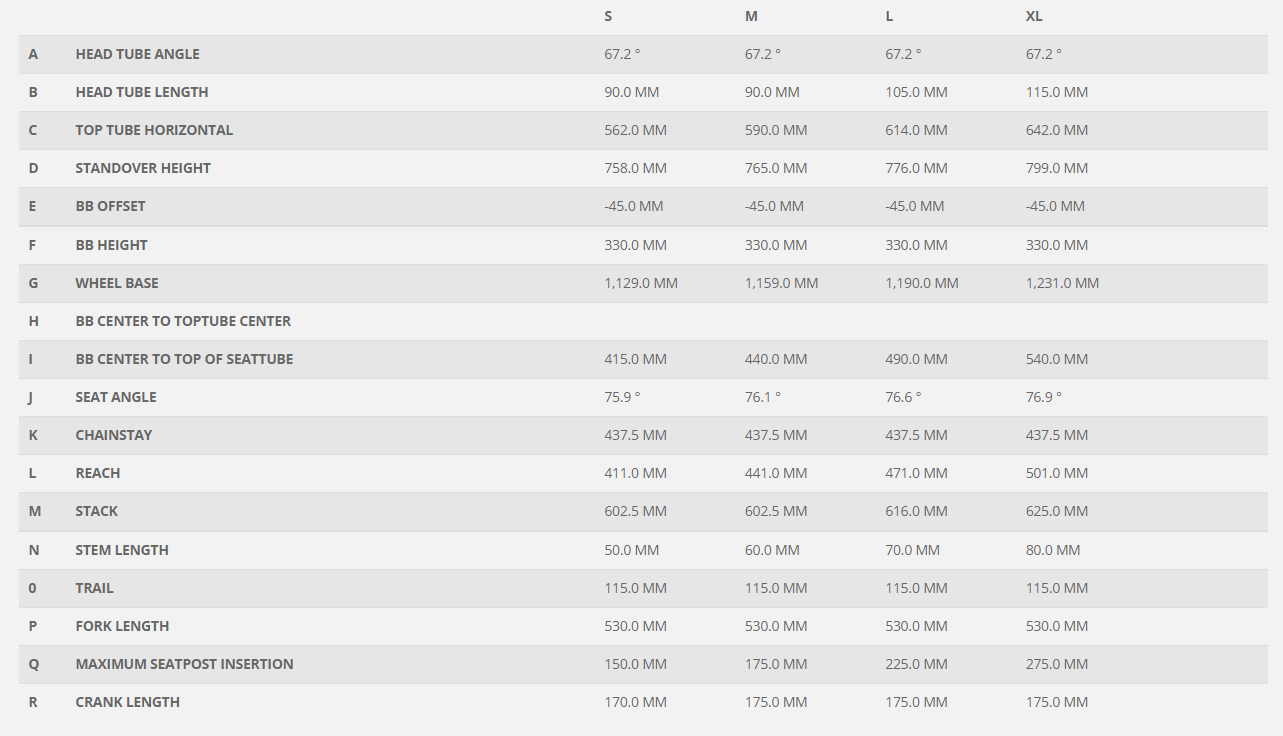Click the FORK LENGTH row label

pyautogui.click(x=123, y=626)
